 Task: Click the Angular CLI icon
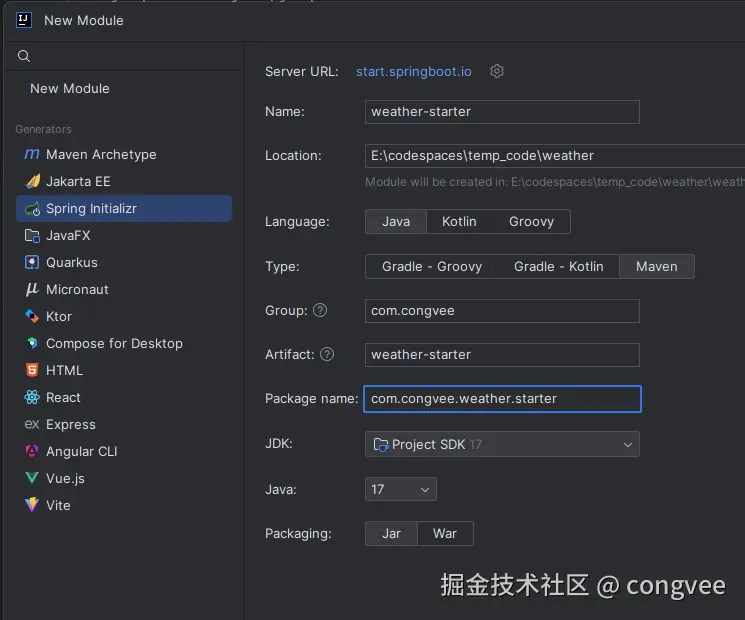tap(32, 451)
